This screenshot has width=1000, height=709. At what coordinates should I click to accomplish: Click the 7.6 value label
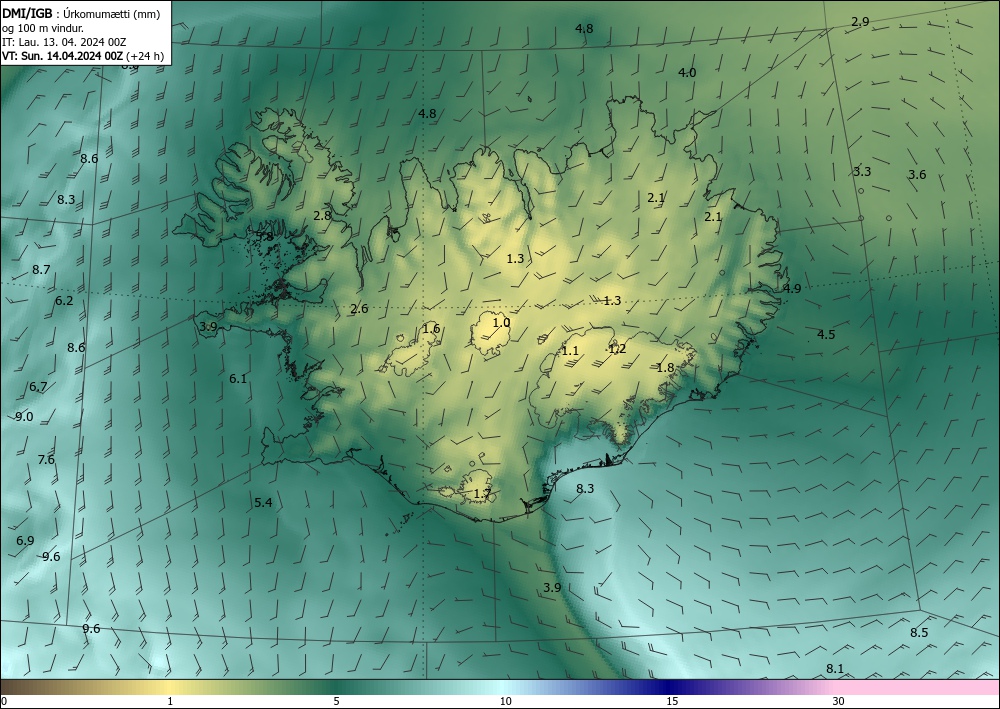click(x=46, y=460)
